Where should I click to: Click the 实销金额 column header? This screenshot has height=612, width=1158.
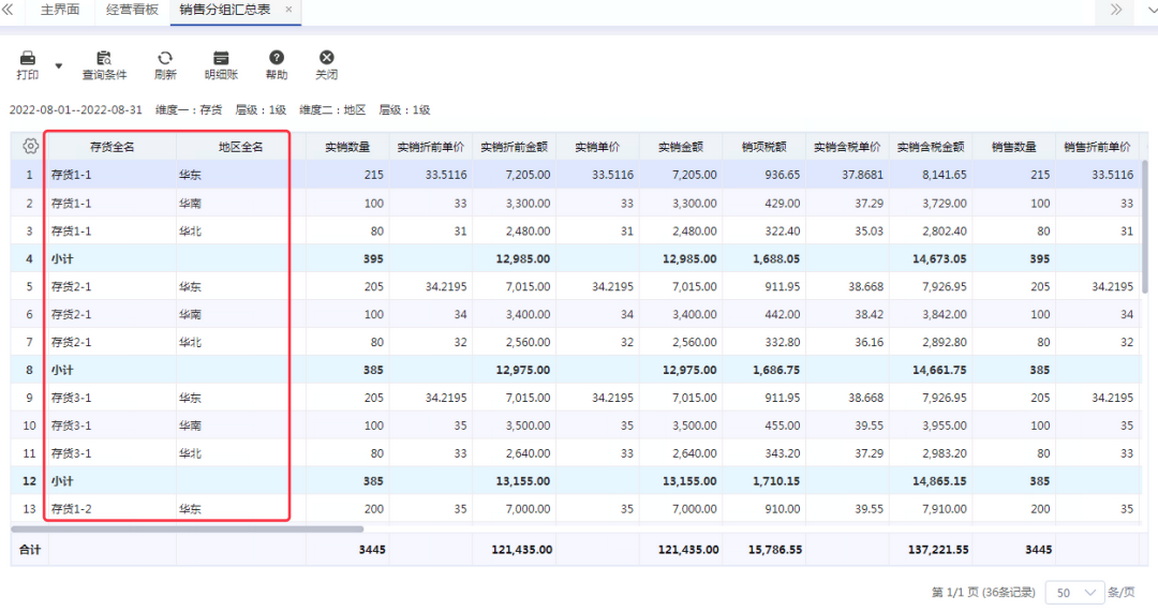pyautogui.click(x=681, y=147)
